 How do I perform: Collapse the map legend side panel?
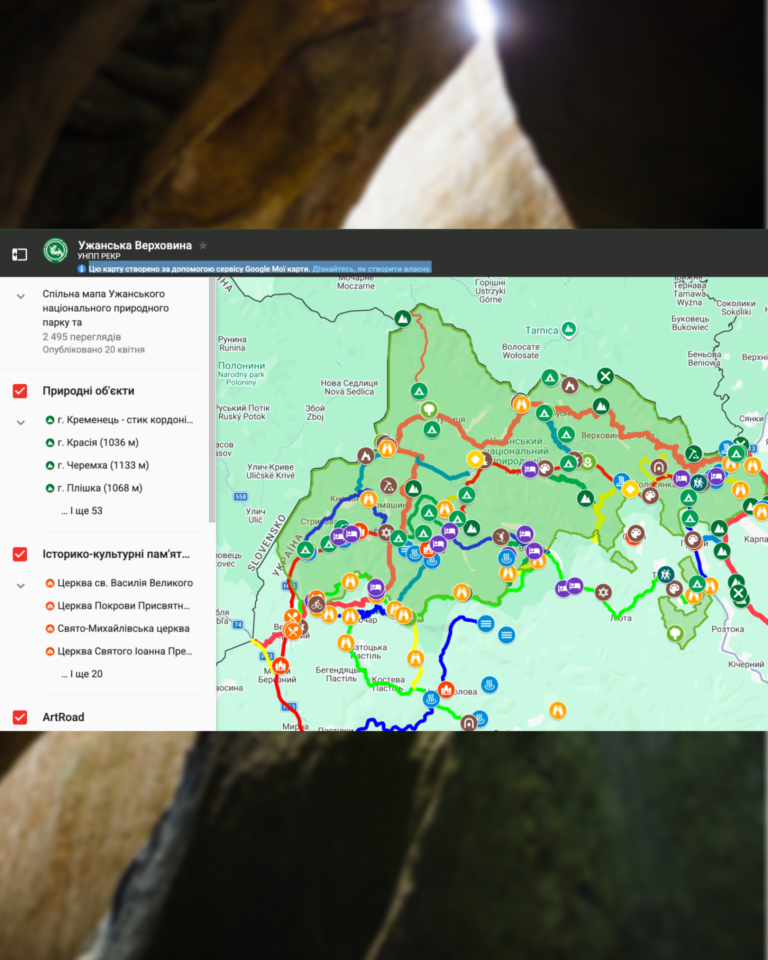(x=20, y=254)
